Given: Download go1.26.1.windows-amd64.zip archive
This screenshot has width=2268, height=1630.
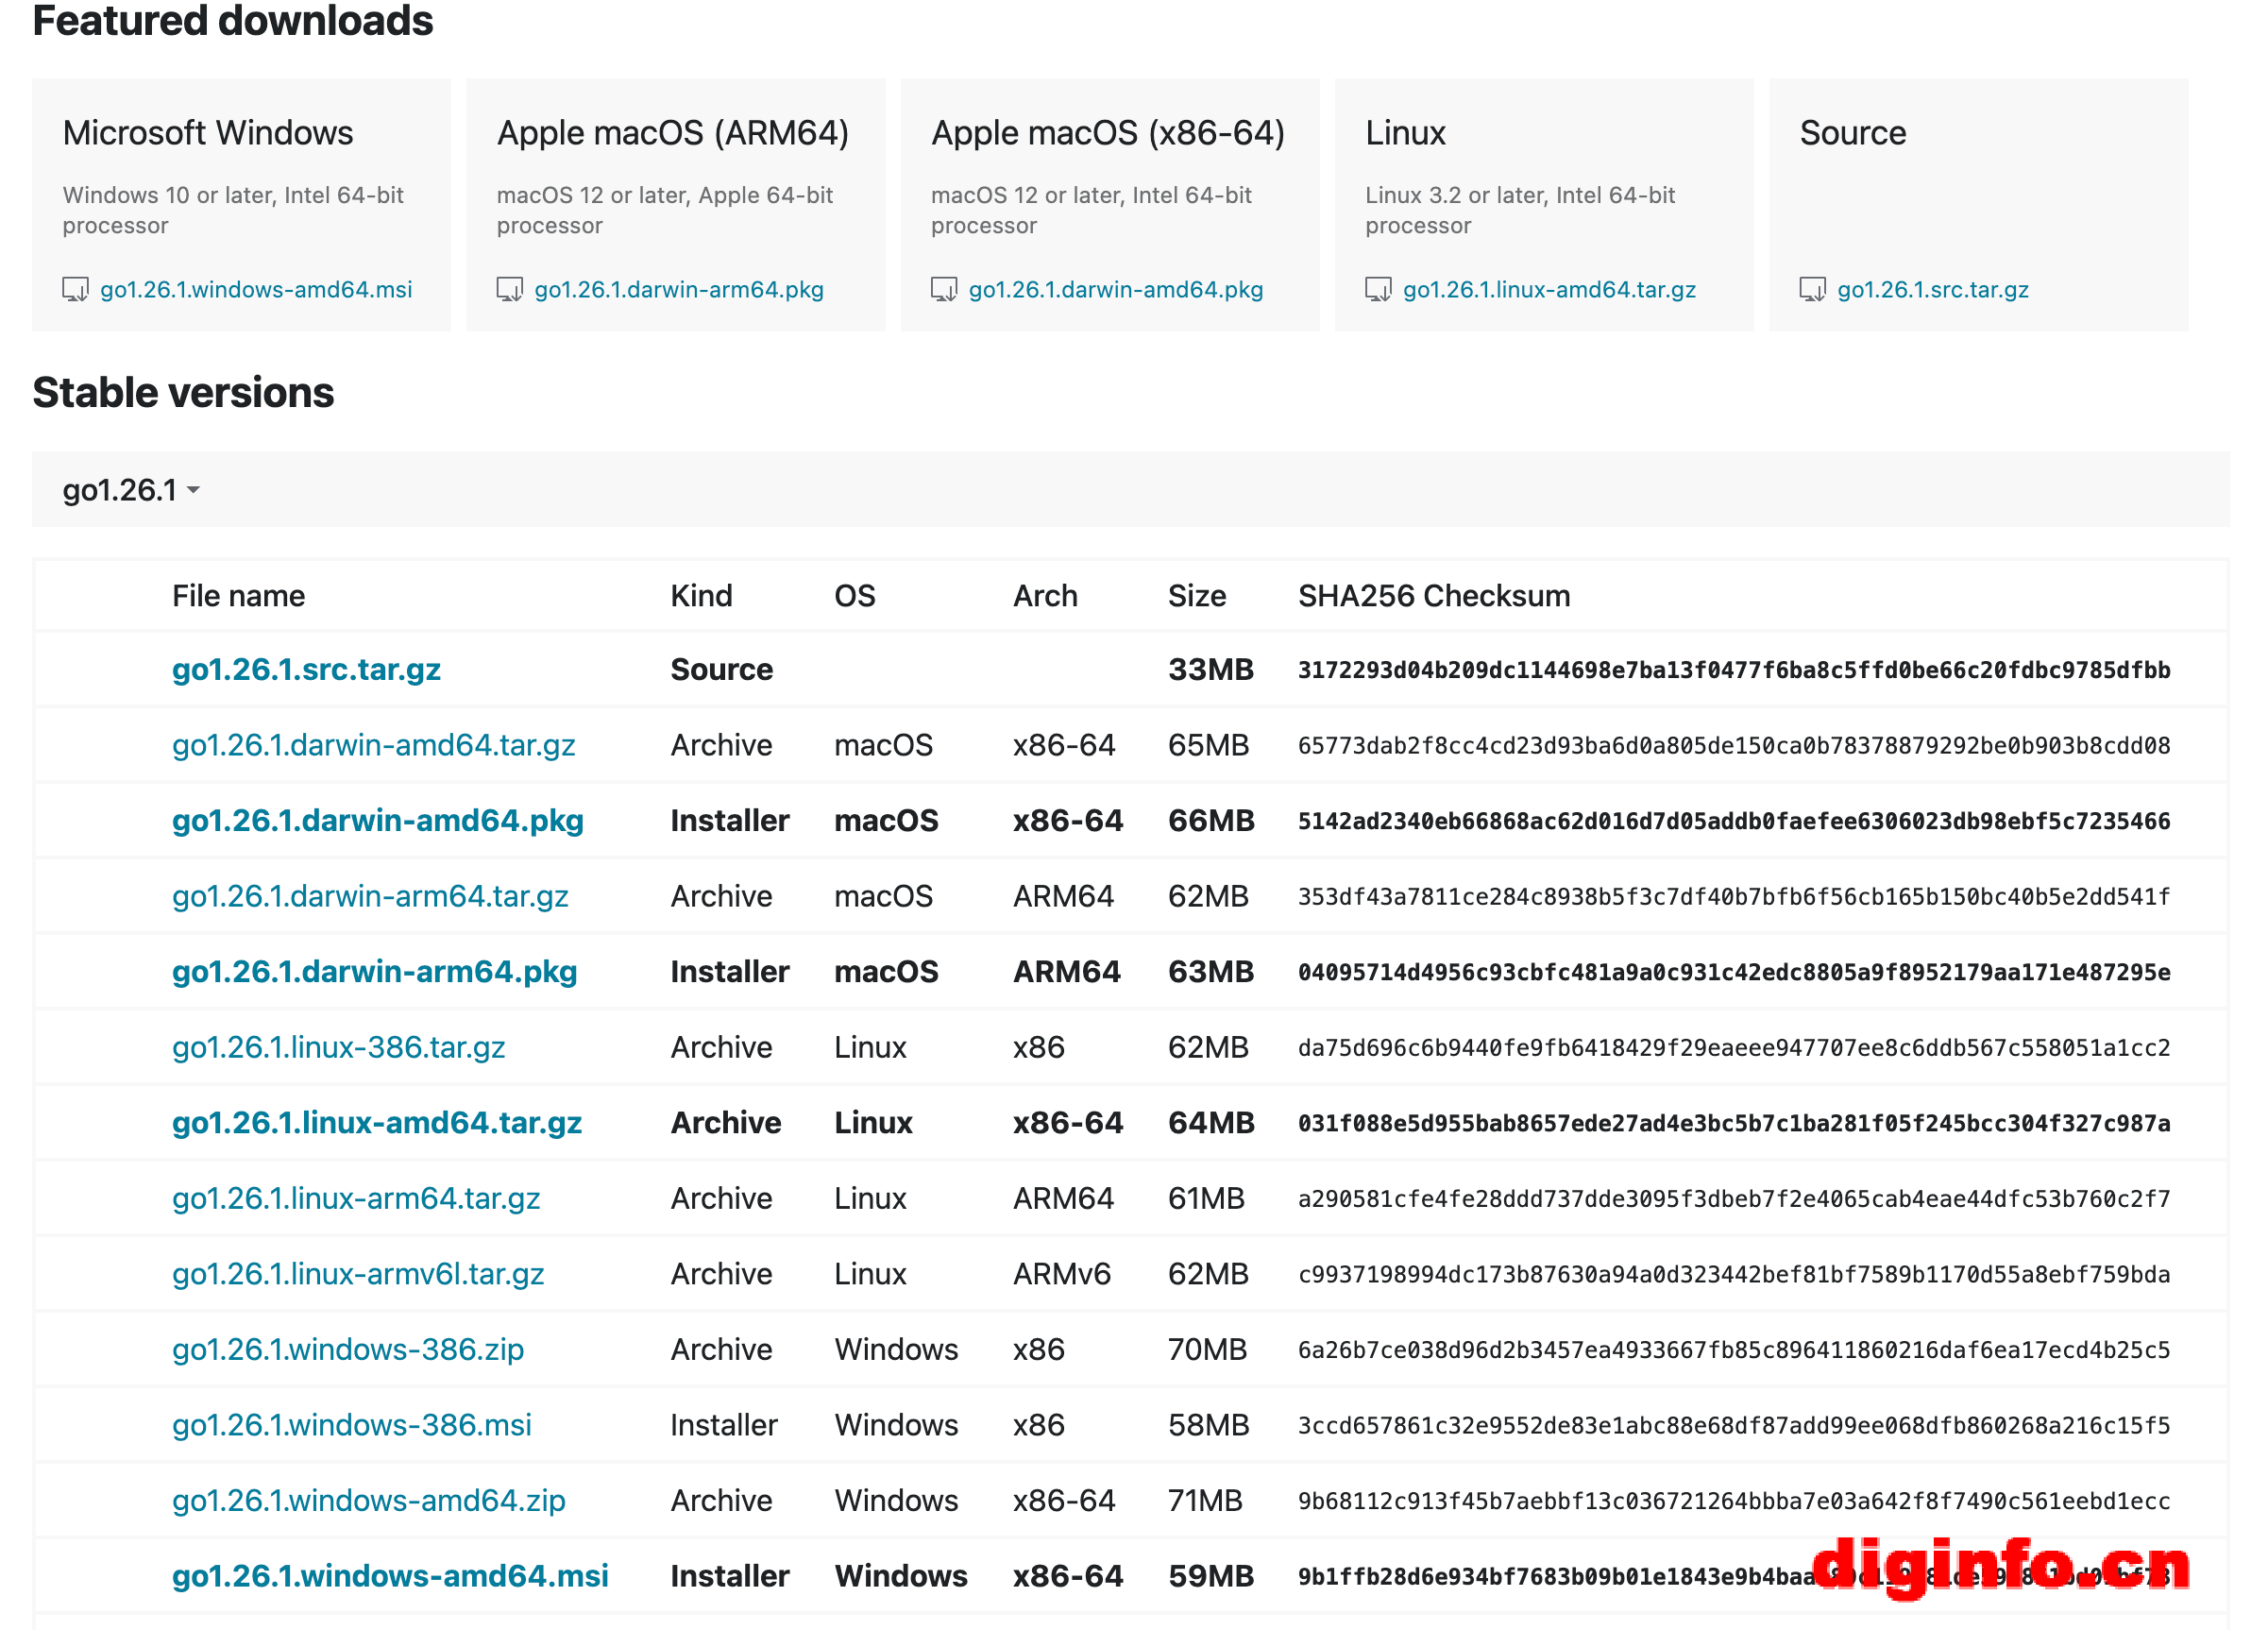Looking at the screenshot, I should pos(368,1500).
